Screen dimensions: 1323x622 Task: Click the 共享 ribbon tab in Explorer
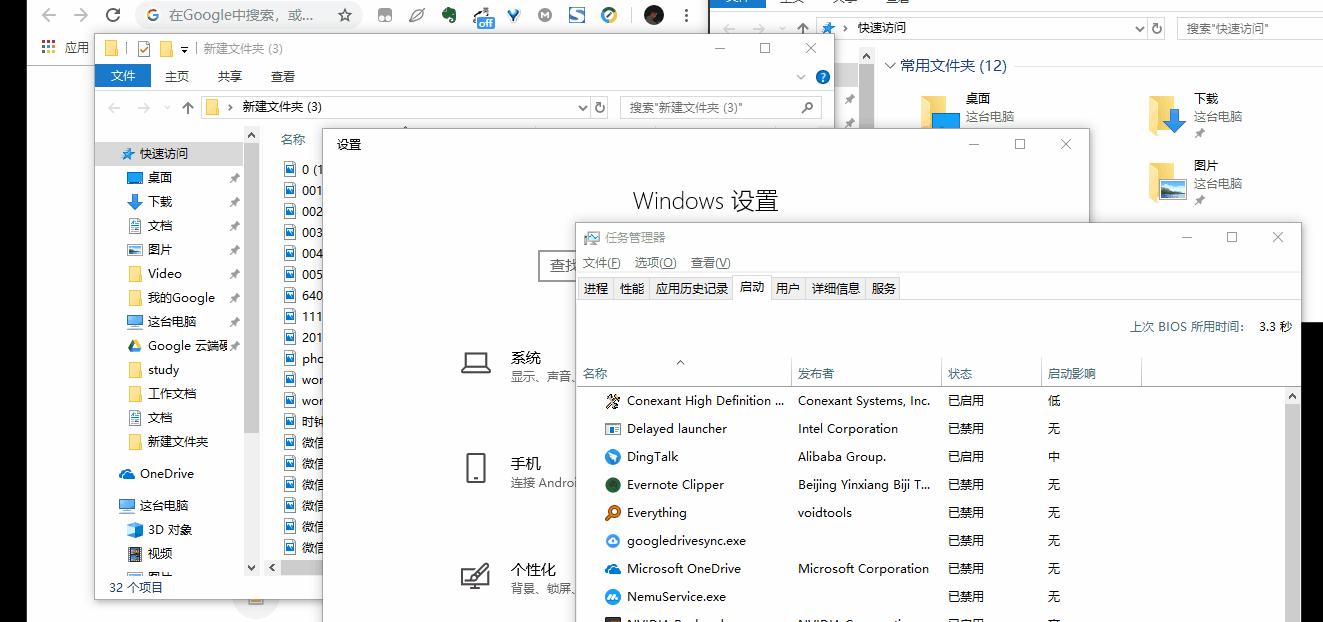tap(230, 75)
